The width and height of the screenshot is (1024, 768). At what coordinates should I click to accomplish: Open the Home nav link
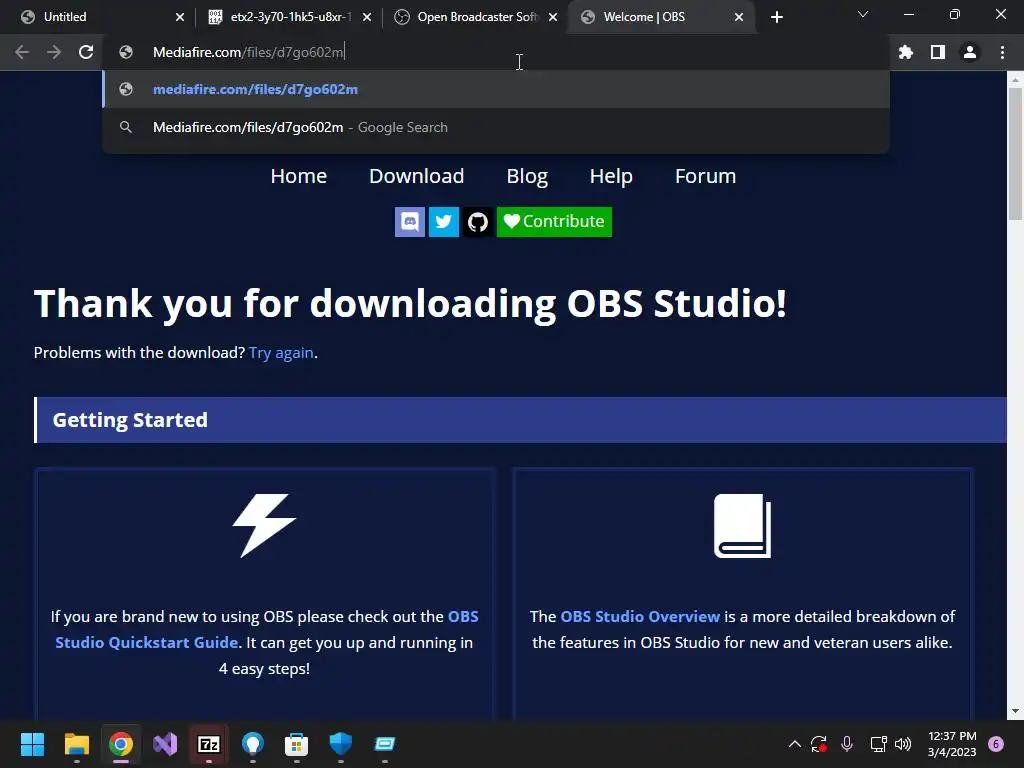[298, 176]
